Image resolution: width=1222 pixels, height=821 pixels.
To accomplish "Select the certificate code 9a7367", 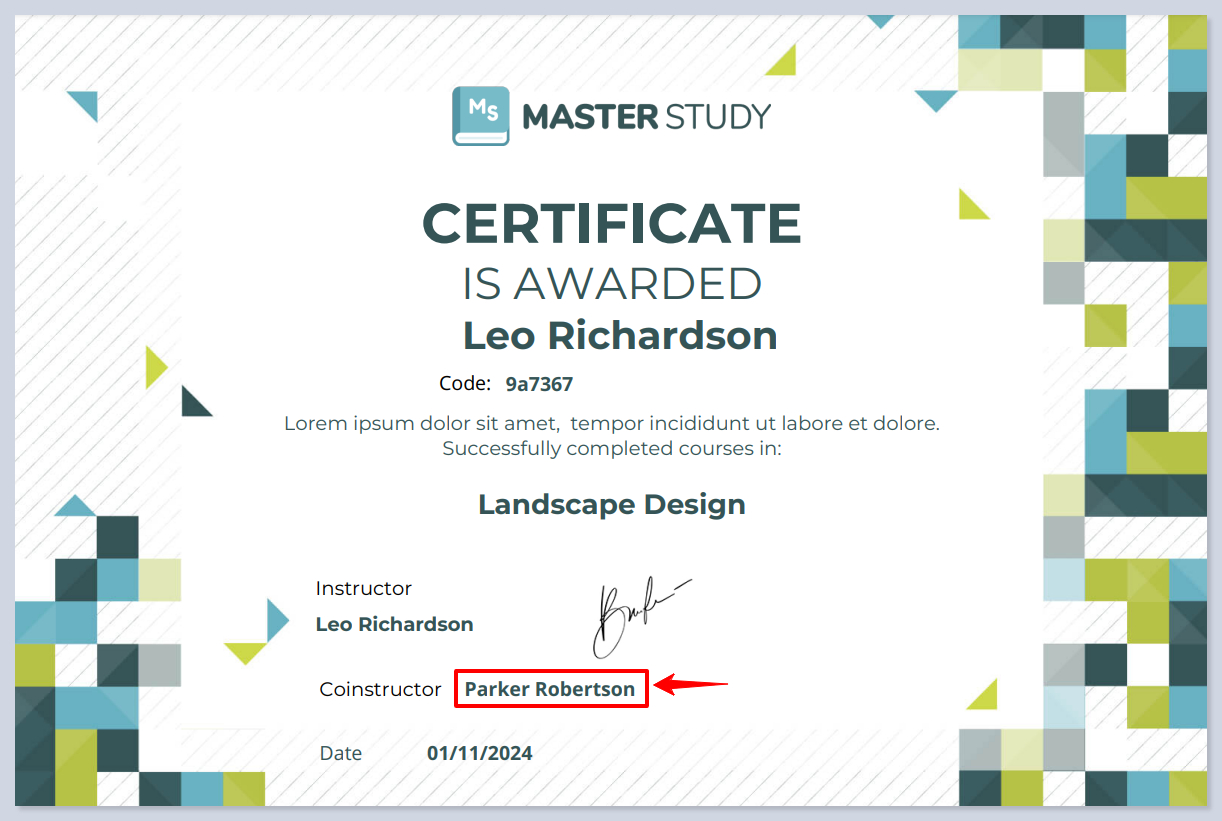I will coord(539,384).
